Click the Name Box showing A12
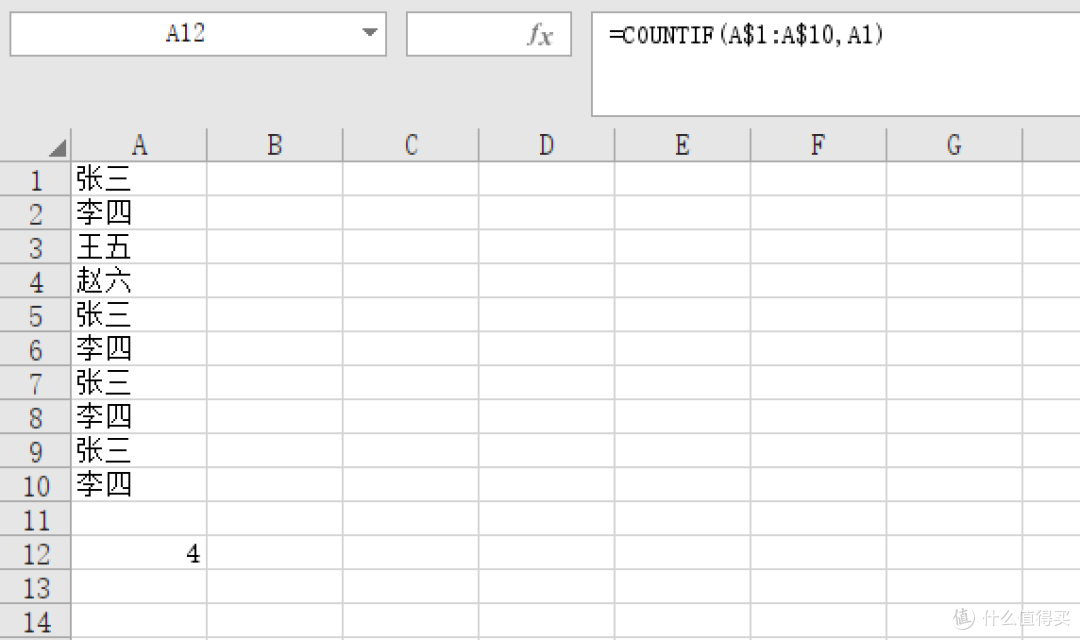The width and height of the screenshot is (1080, 640). pos(198,34)
